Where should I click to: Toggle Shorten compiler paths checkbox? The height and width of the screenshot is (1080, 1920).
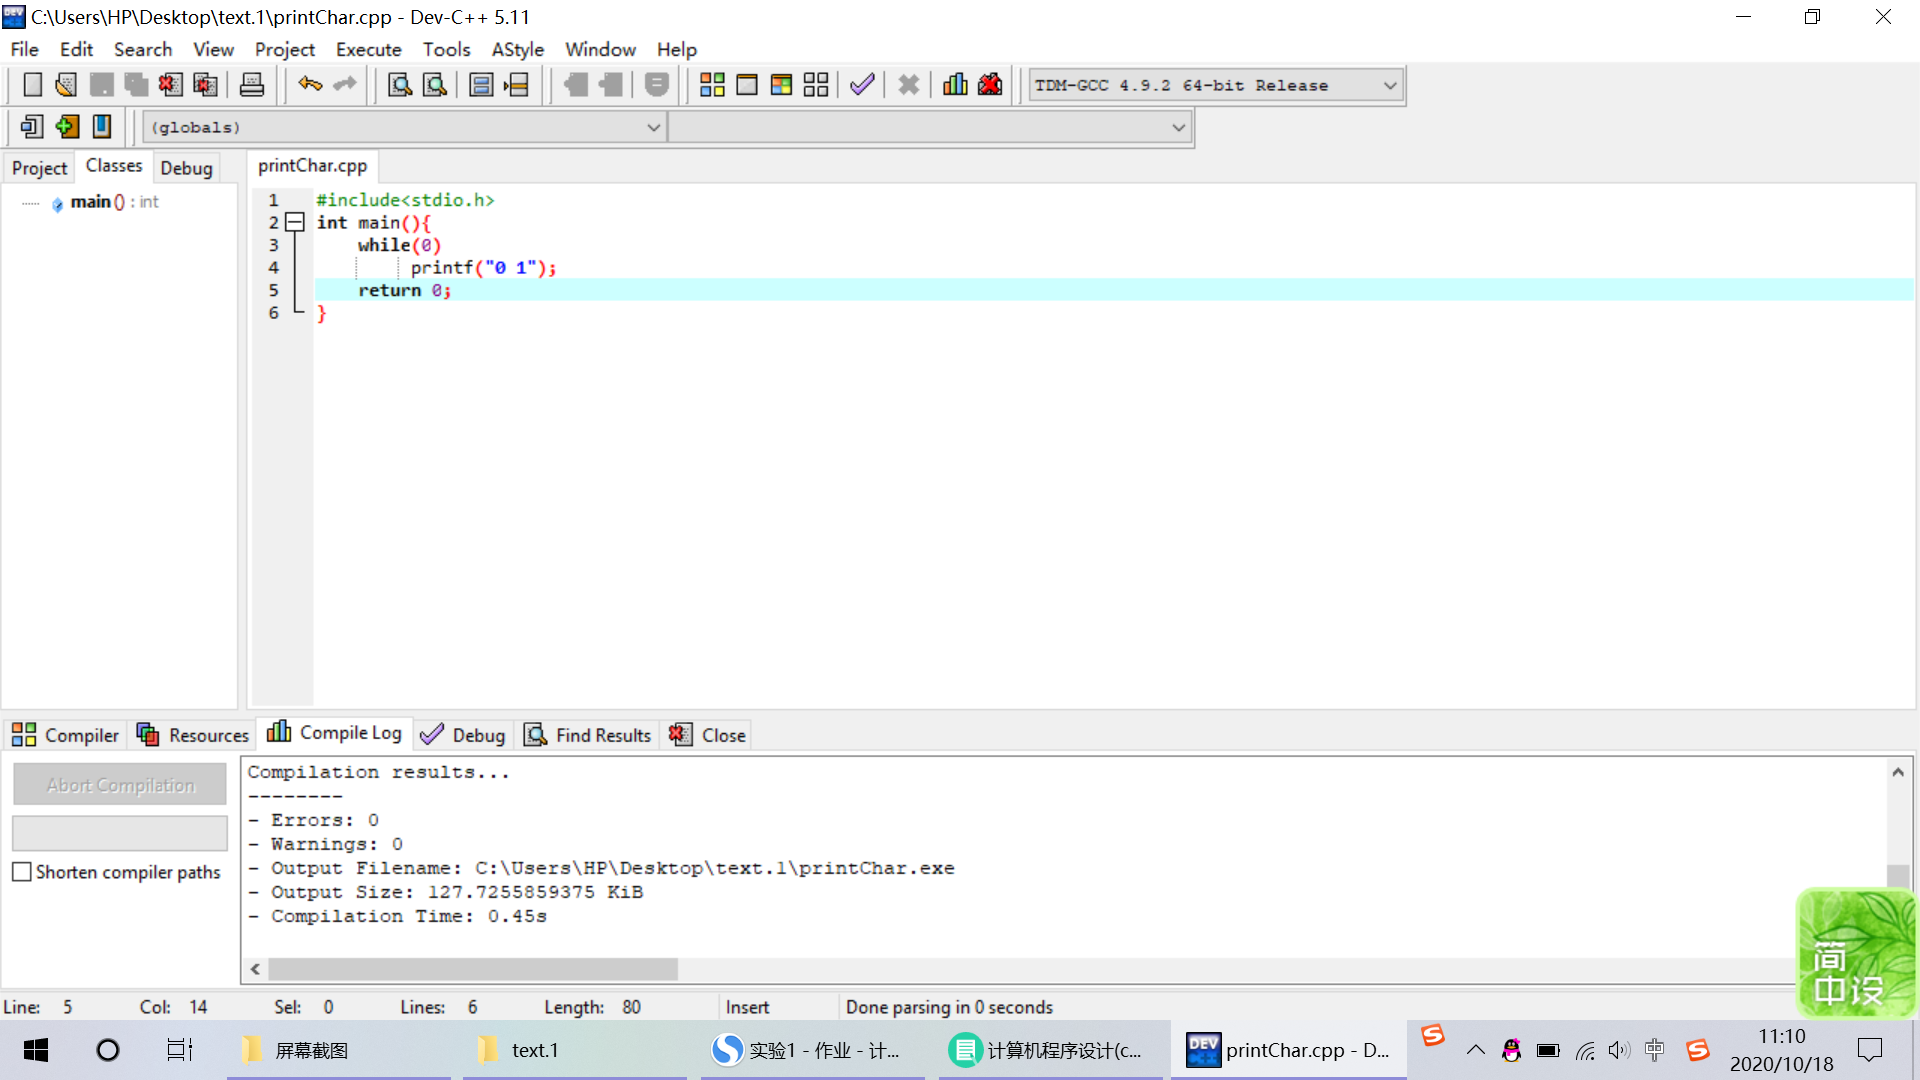[x=22, y=872]
